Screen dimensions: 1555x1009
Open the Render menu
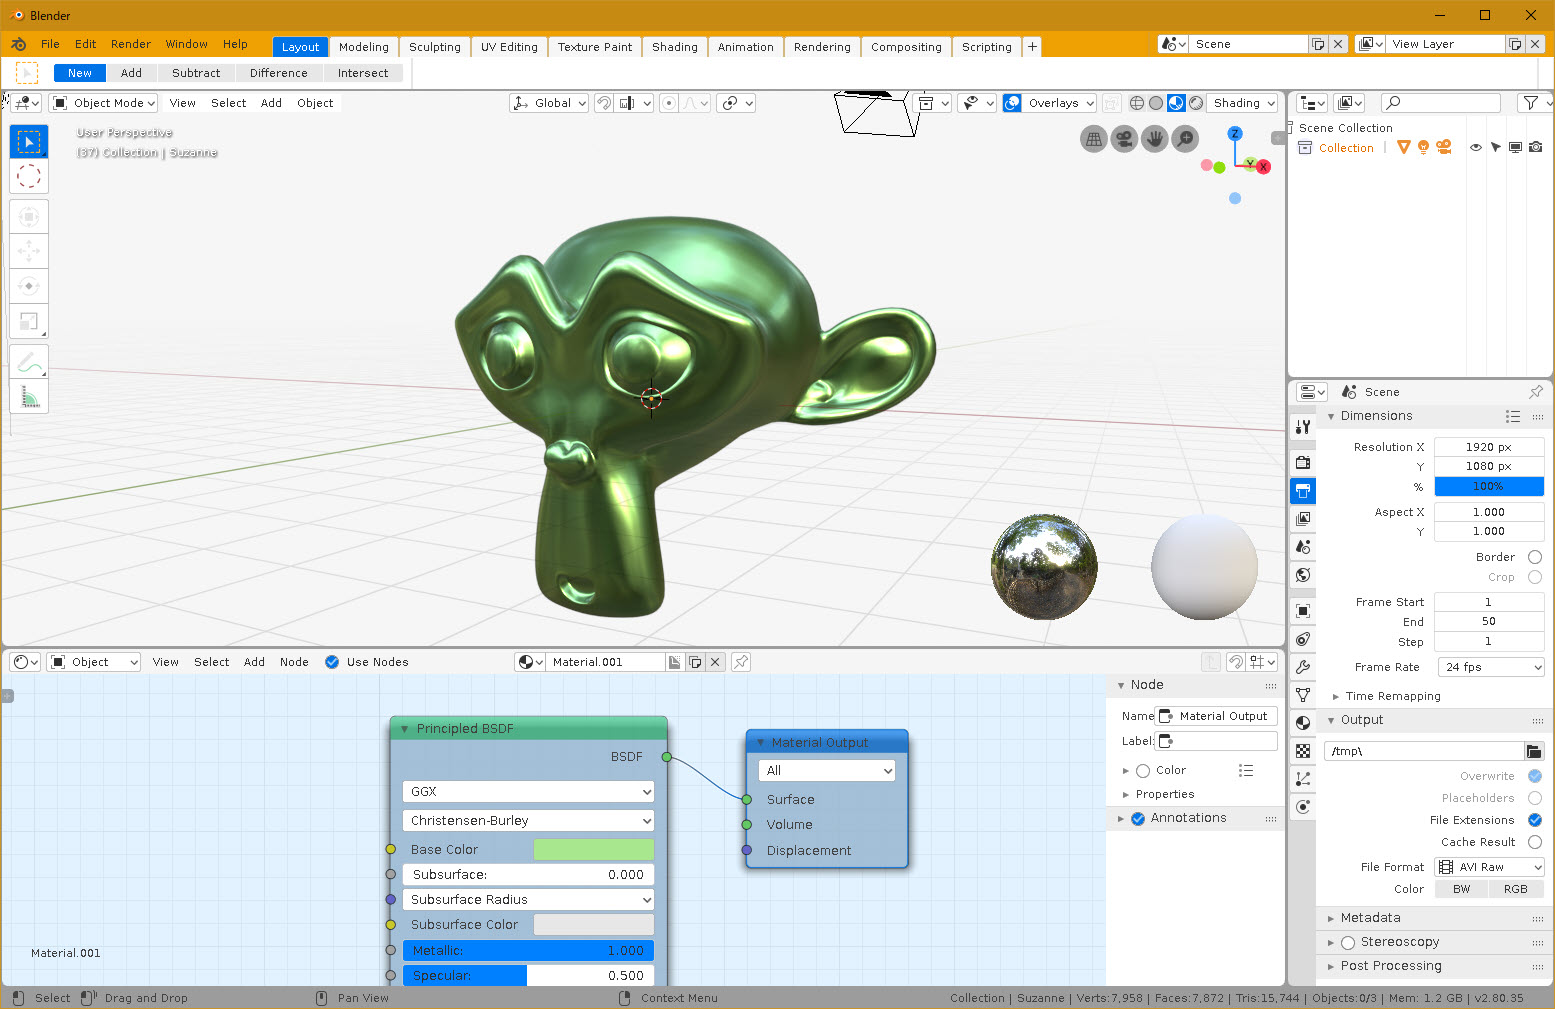pyautogui.click(x=131, y=44)
